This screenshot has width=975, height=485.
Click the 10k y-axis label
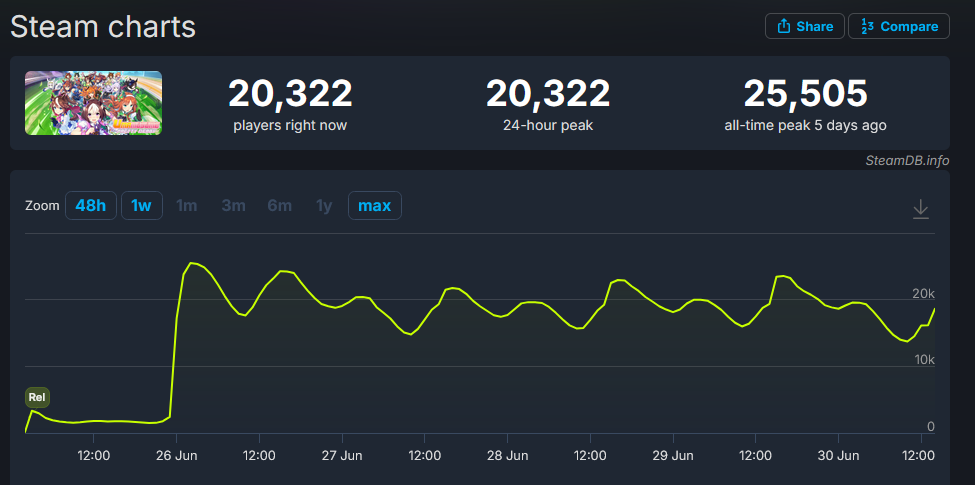pyautogui.click(x=923, y=360)
